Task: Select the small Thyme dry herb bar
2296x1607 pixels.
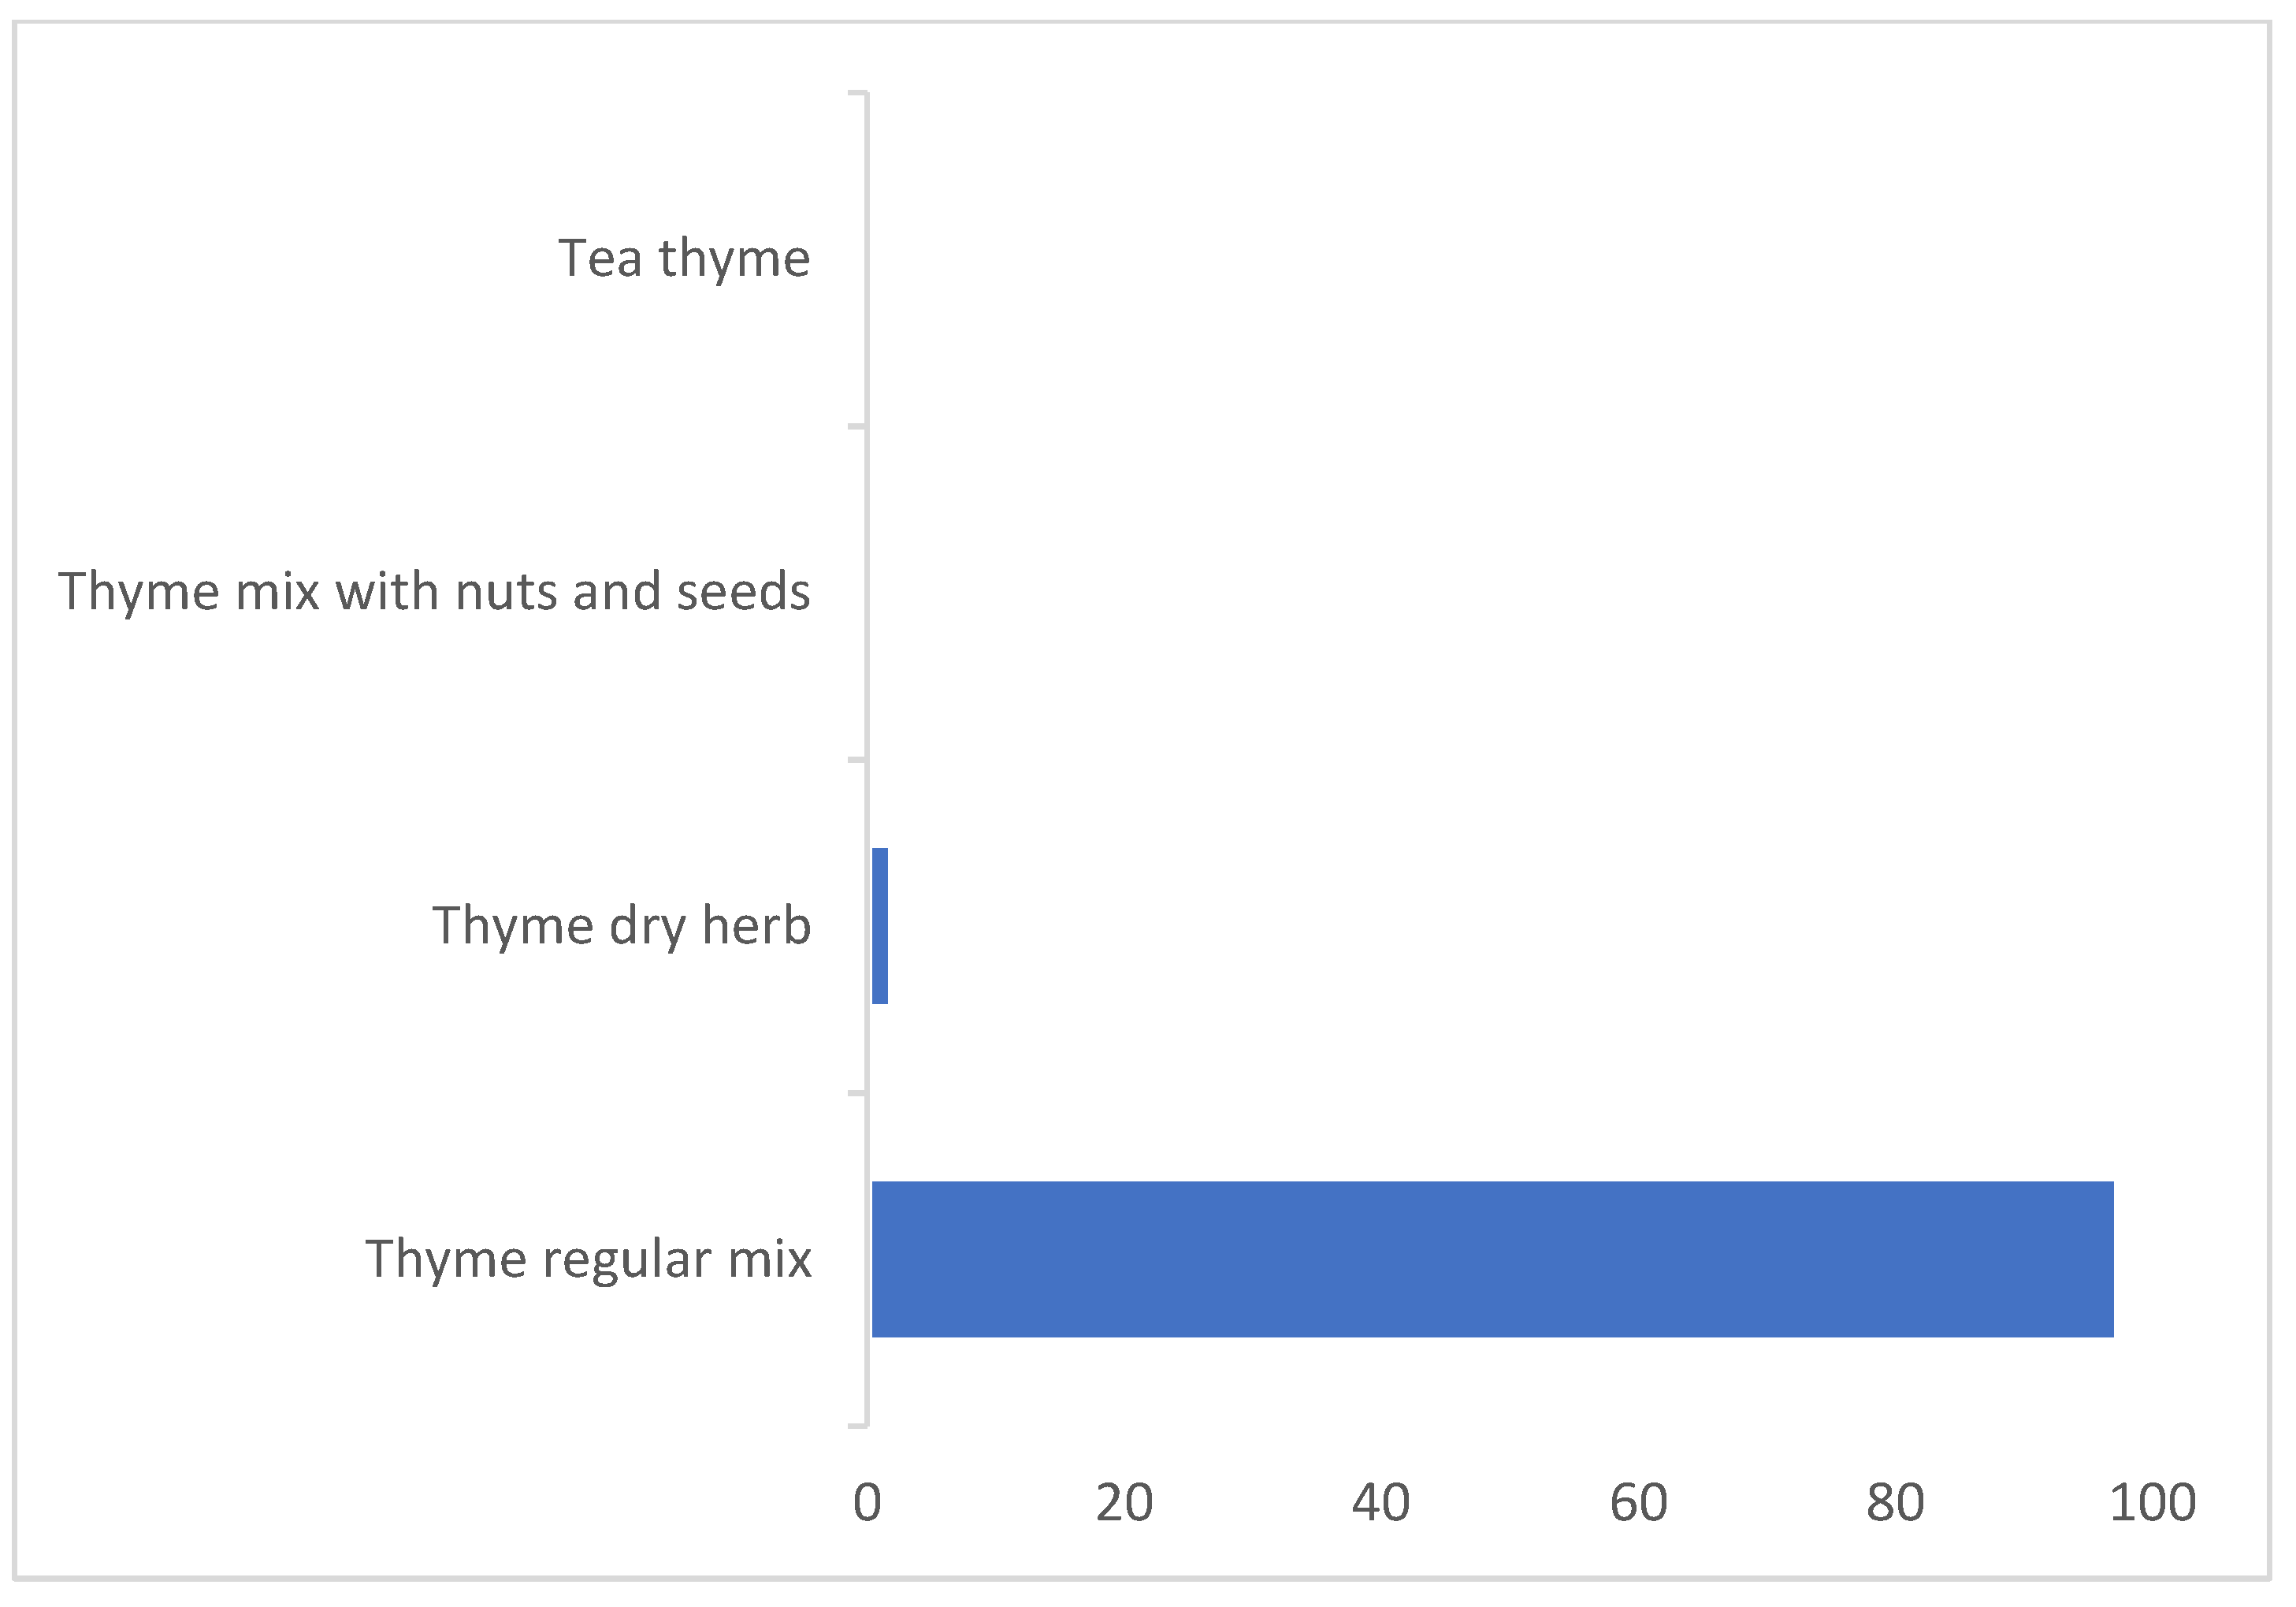Action: (880, 925)
